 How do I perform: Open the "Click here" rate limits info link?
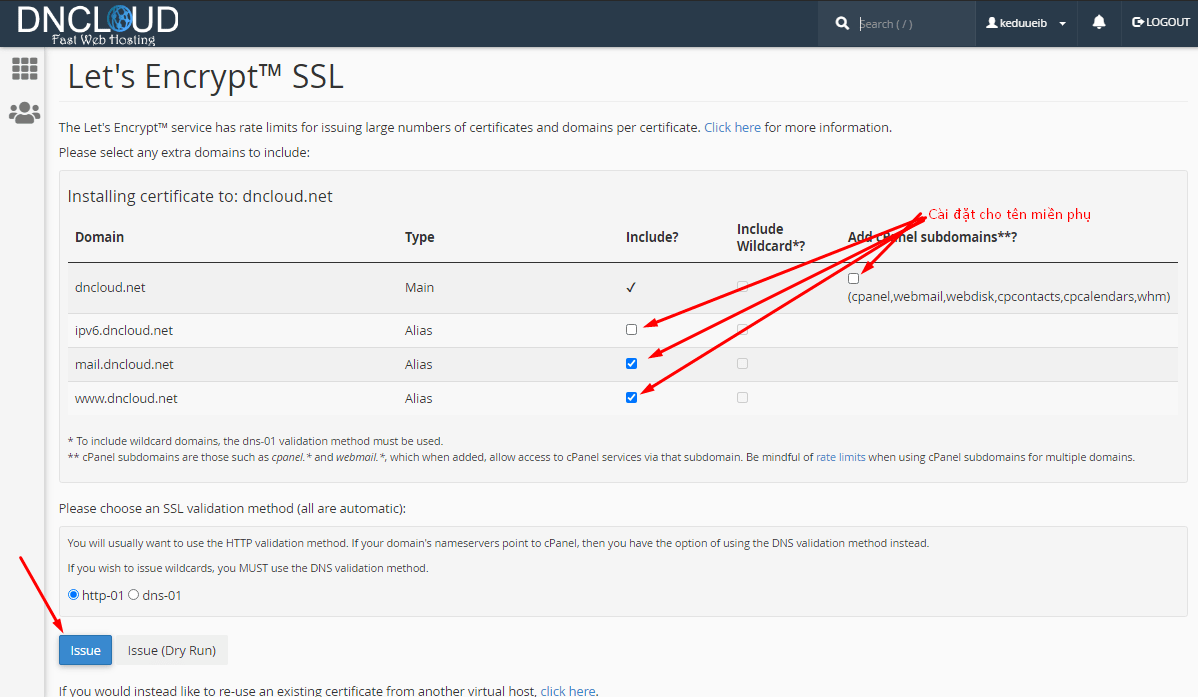pyautogui.click(x=732, y=128)
